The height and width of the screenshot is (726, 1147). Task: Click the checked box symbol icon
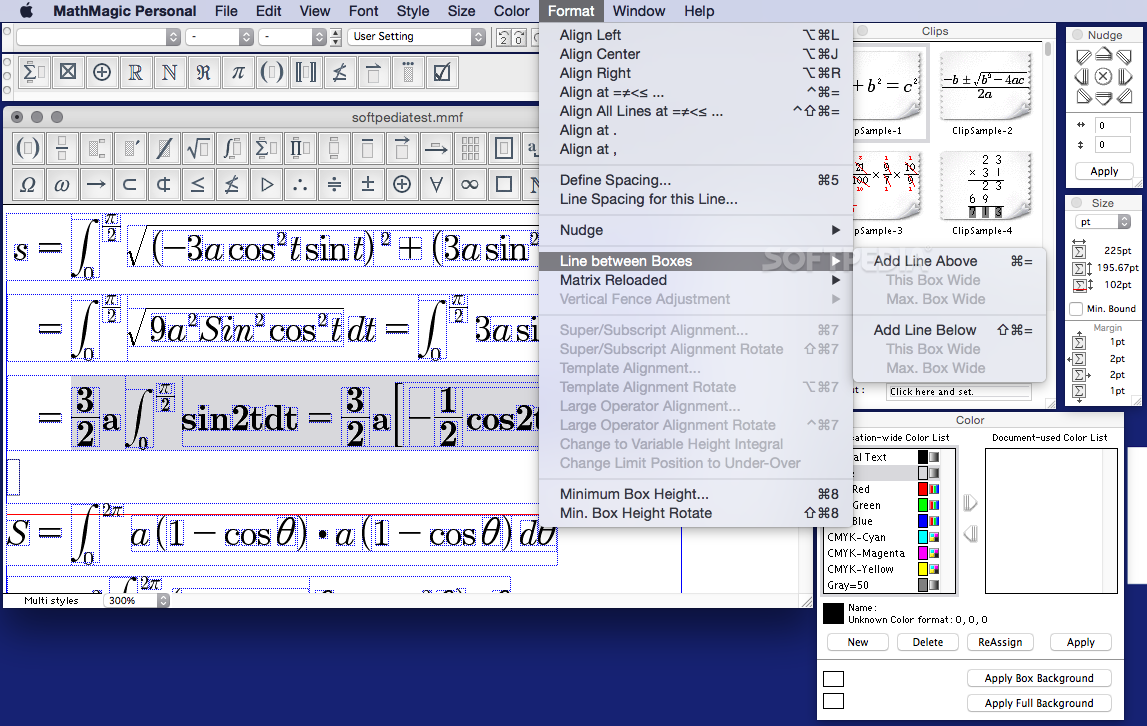(442, 72)
